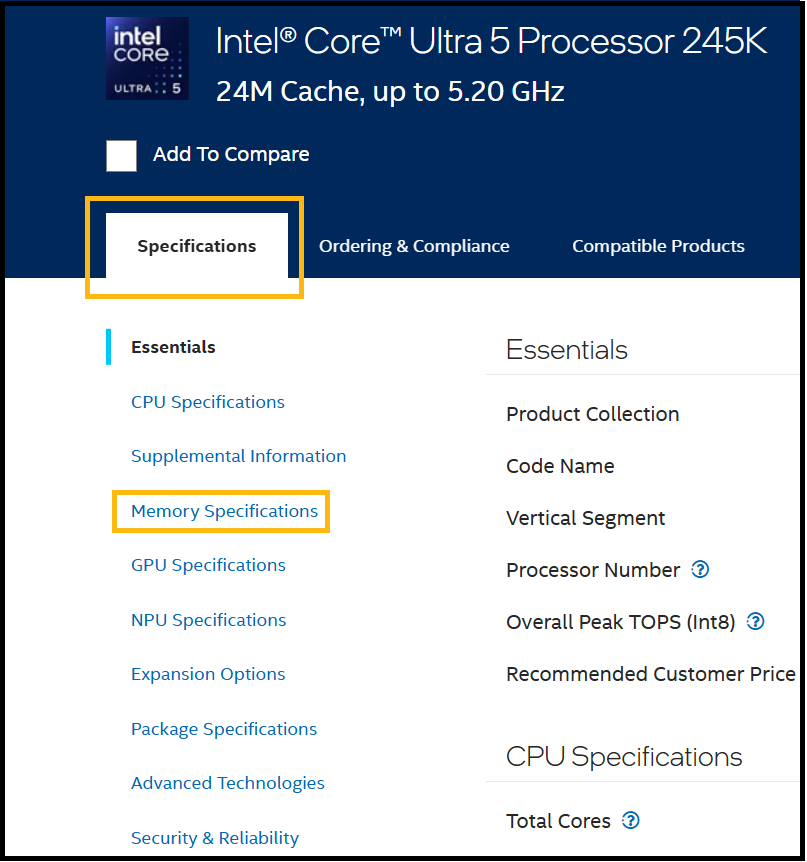Open the Compatible Products tab
The width and height of the screenshot is (807, 862).
point(658,246)
